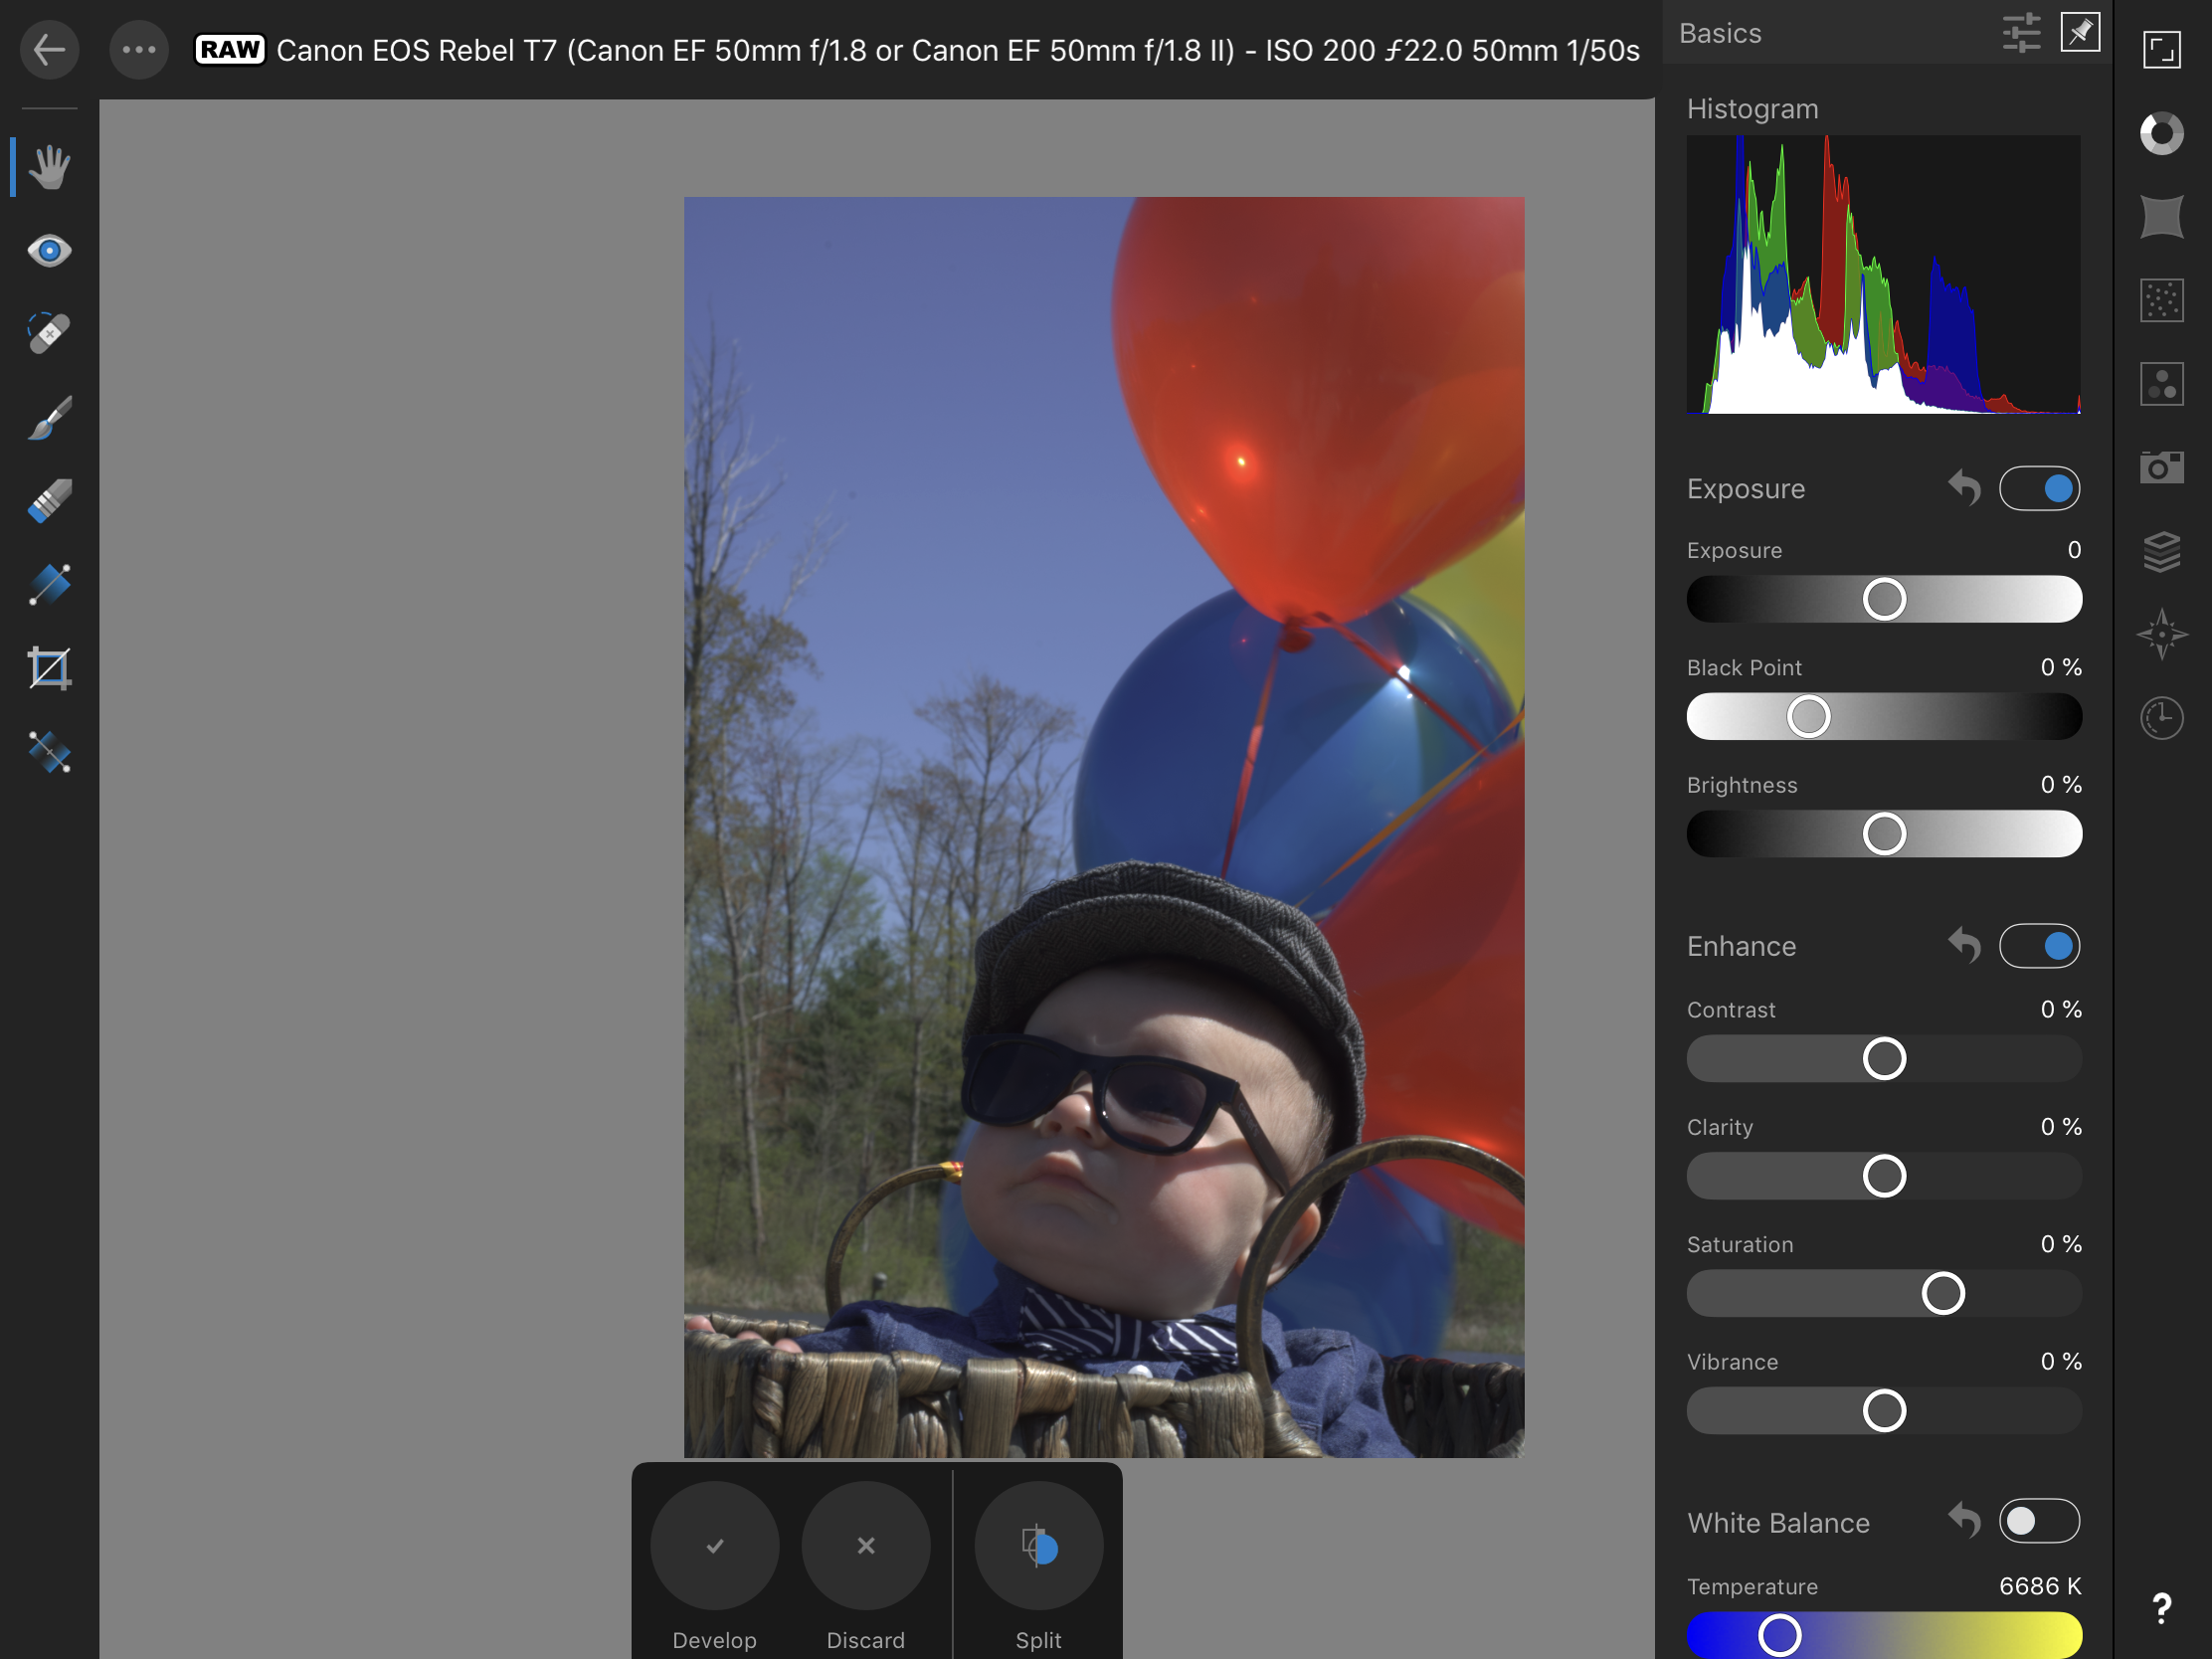This screenshot has height=1659, width=2212.
Task: Select the Crop tool
Action: pos(48,668)
